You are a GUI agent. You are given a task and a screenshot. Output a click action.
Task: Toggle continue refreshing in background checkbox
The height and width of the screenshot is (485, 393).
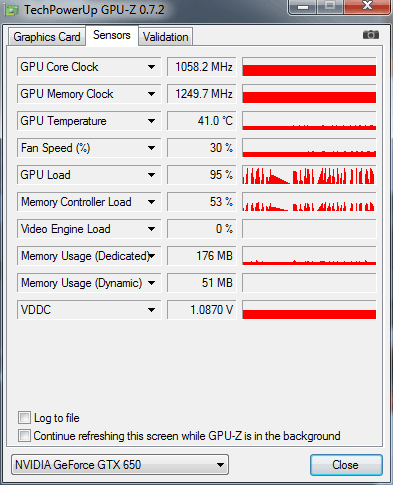pyautogui.click(x=24, y=436)
